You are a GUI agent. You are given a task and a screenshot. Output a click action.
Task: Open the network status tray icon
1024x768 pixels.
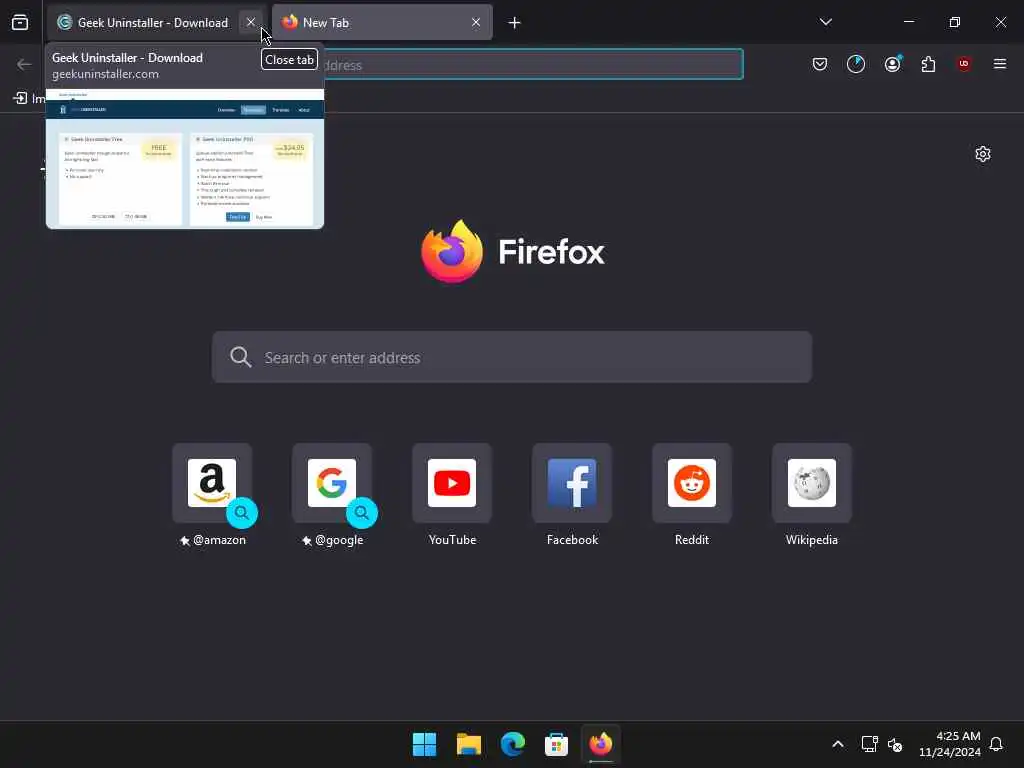point(869,744)
